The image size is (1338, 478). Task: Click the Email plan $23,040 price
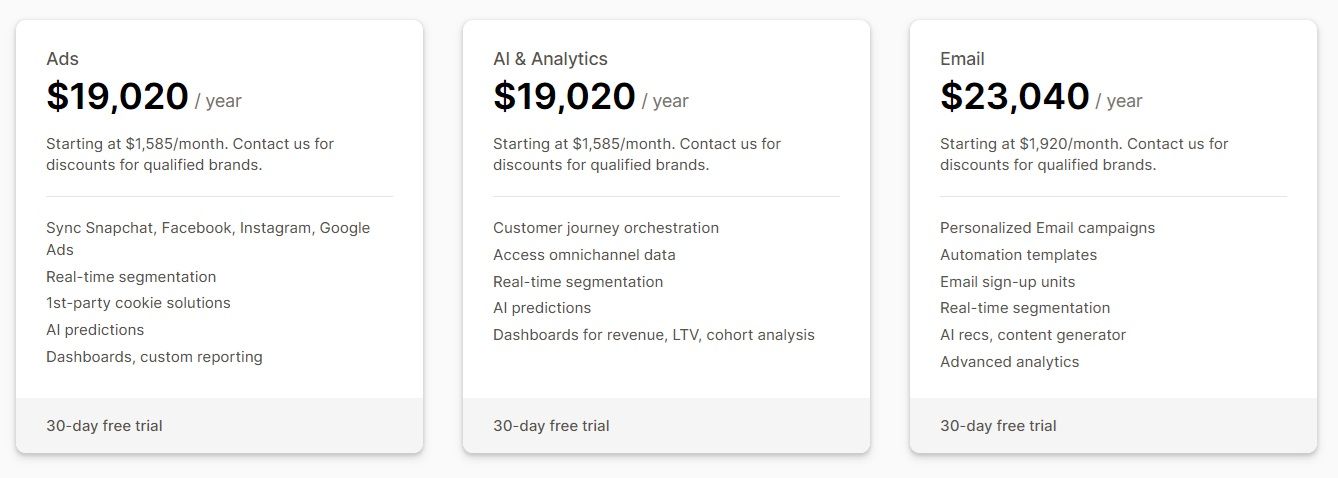[x=1014, y=97]
